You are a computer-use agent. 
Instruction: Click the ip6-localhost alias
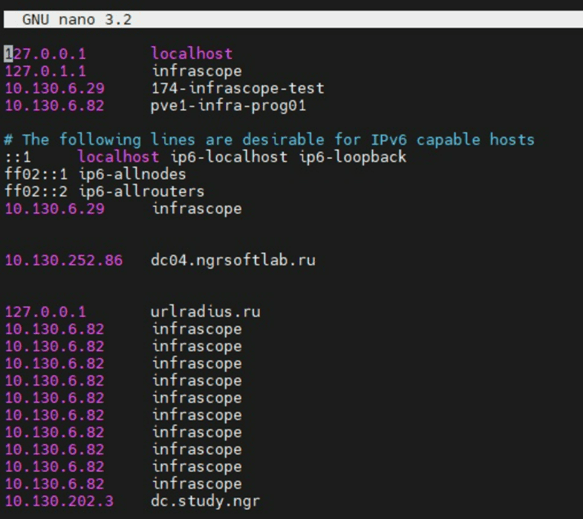tap(229, 157)
